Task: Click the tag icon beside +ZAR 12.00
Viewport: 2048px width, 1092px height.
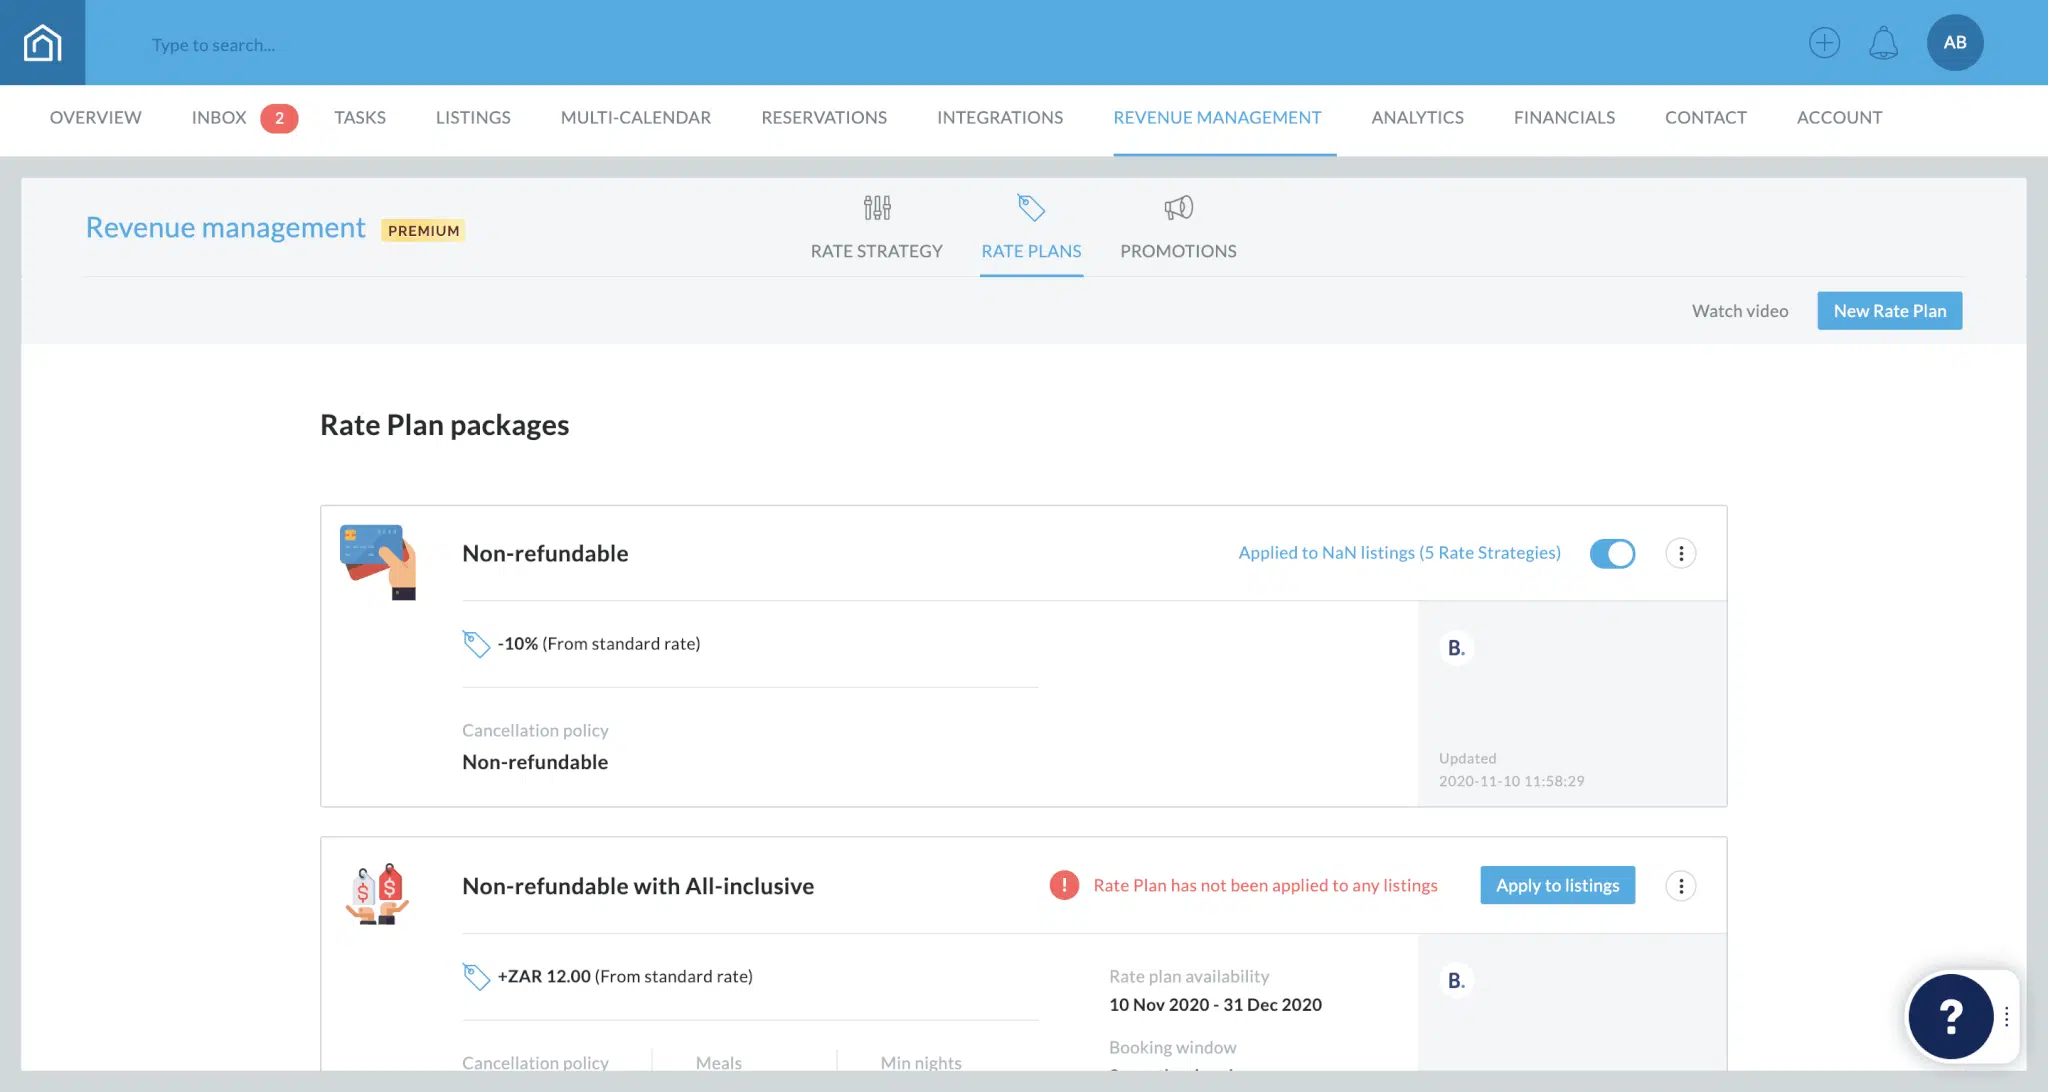Action: [476, 977]
